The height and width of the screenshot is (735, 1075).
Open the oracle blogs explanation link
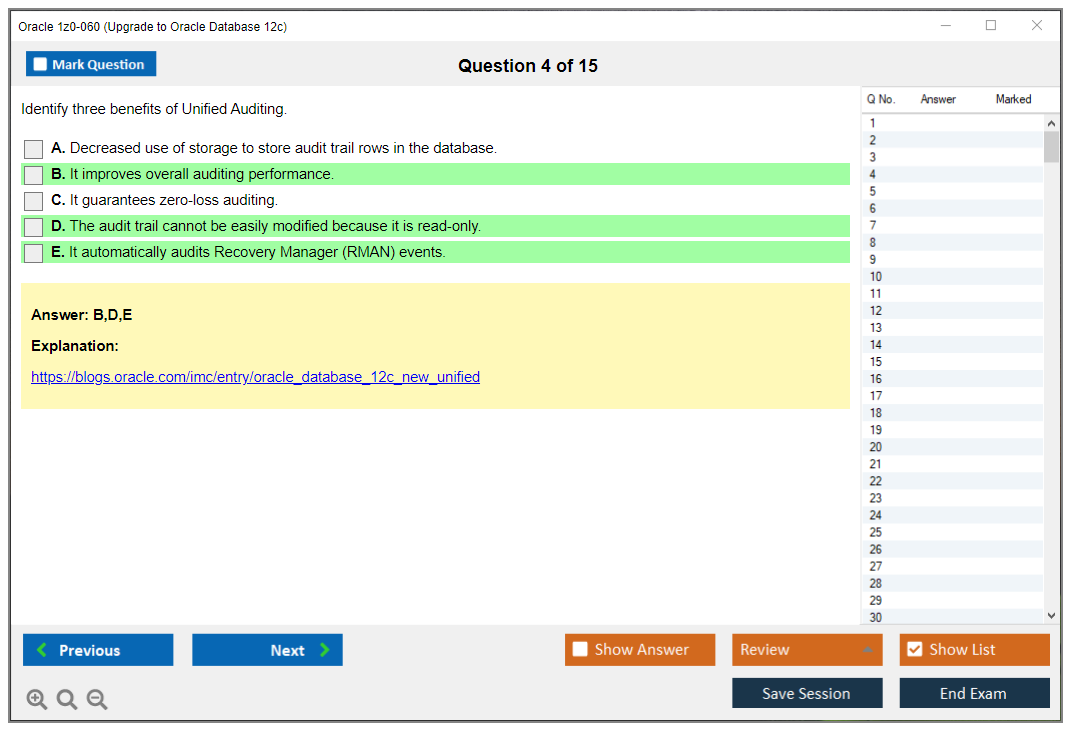[x=255, y=377]
